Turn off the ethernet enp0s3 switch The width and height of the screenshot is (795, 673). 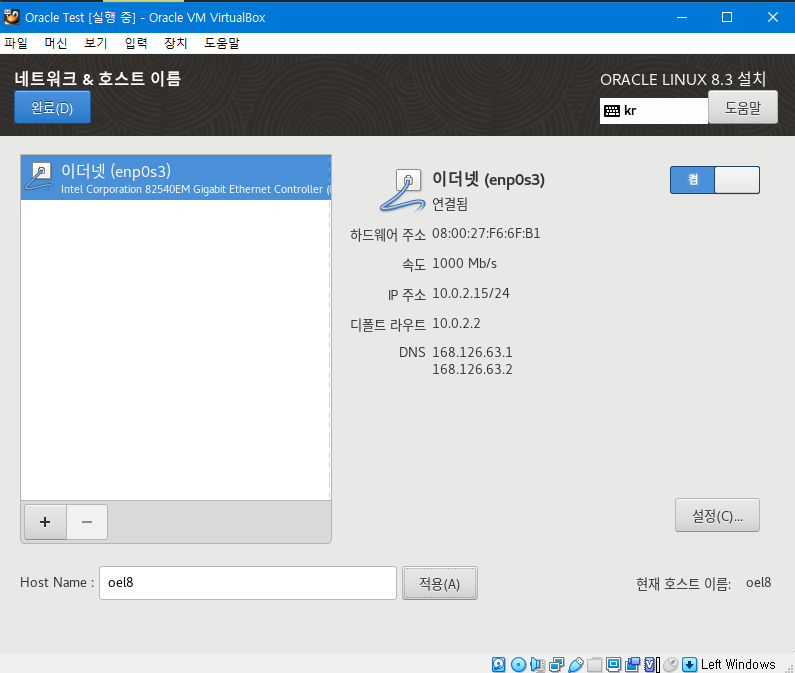click(x=714, y=180)
